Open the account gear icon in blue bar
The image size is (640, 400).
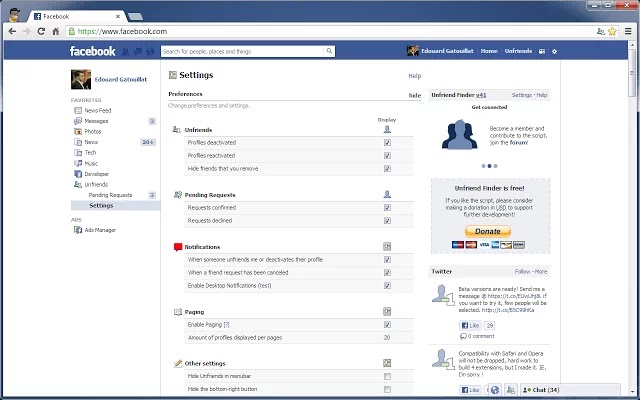(554, 51)
